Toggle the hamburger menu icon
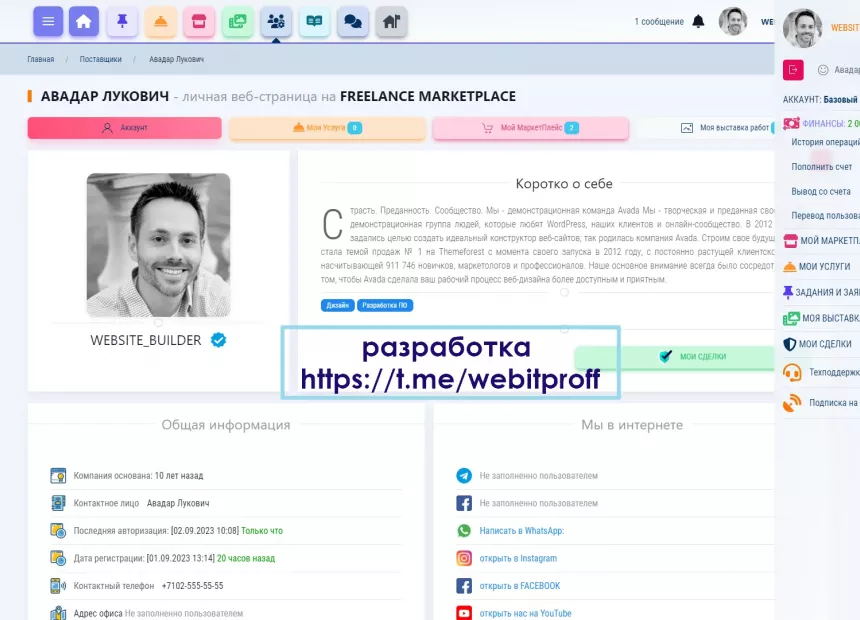Screen dimensions: 860x620 point(46,21)
